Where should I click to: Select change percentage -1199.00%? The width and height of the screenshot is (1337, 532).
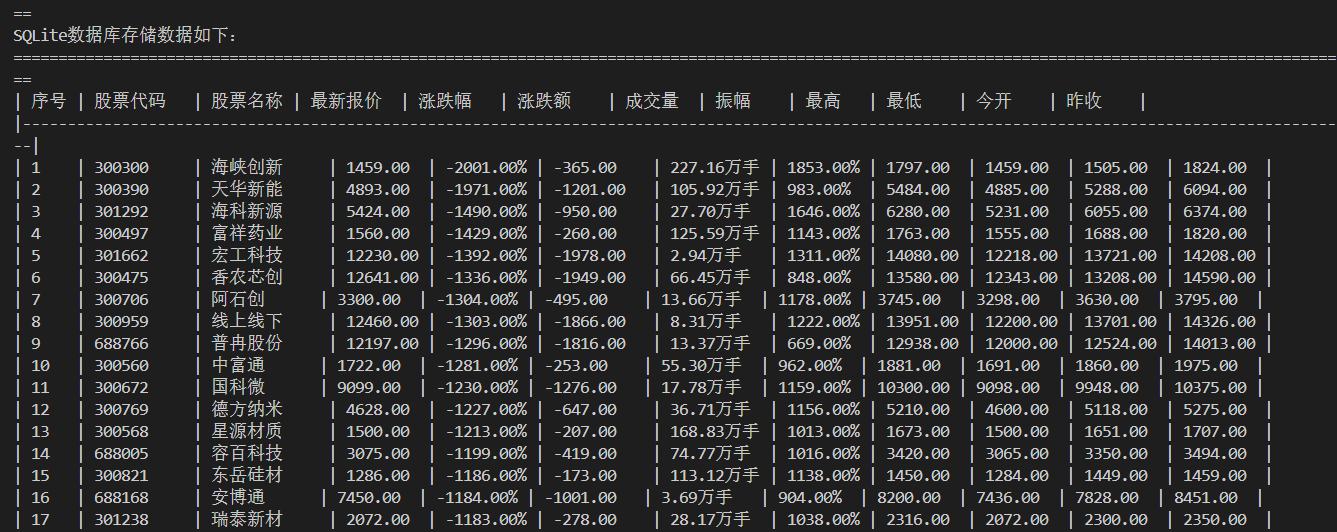click(486, 453)
